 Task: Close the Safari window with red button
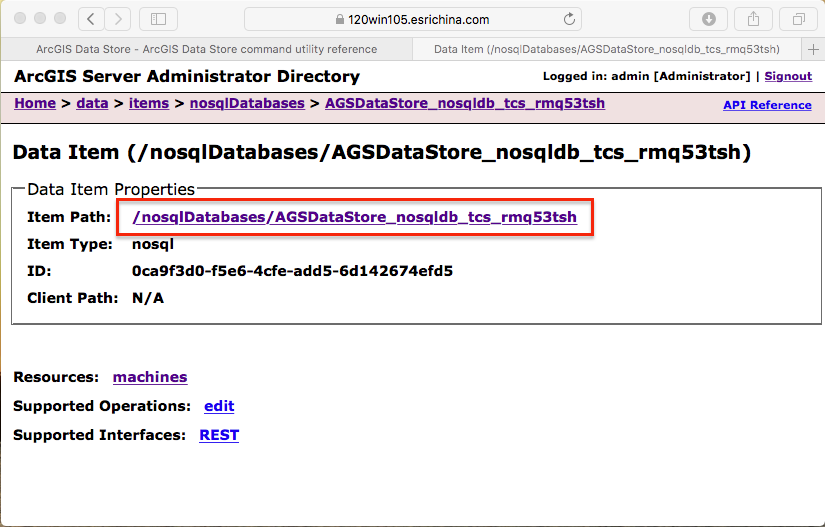click(x=20, y=18)
